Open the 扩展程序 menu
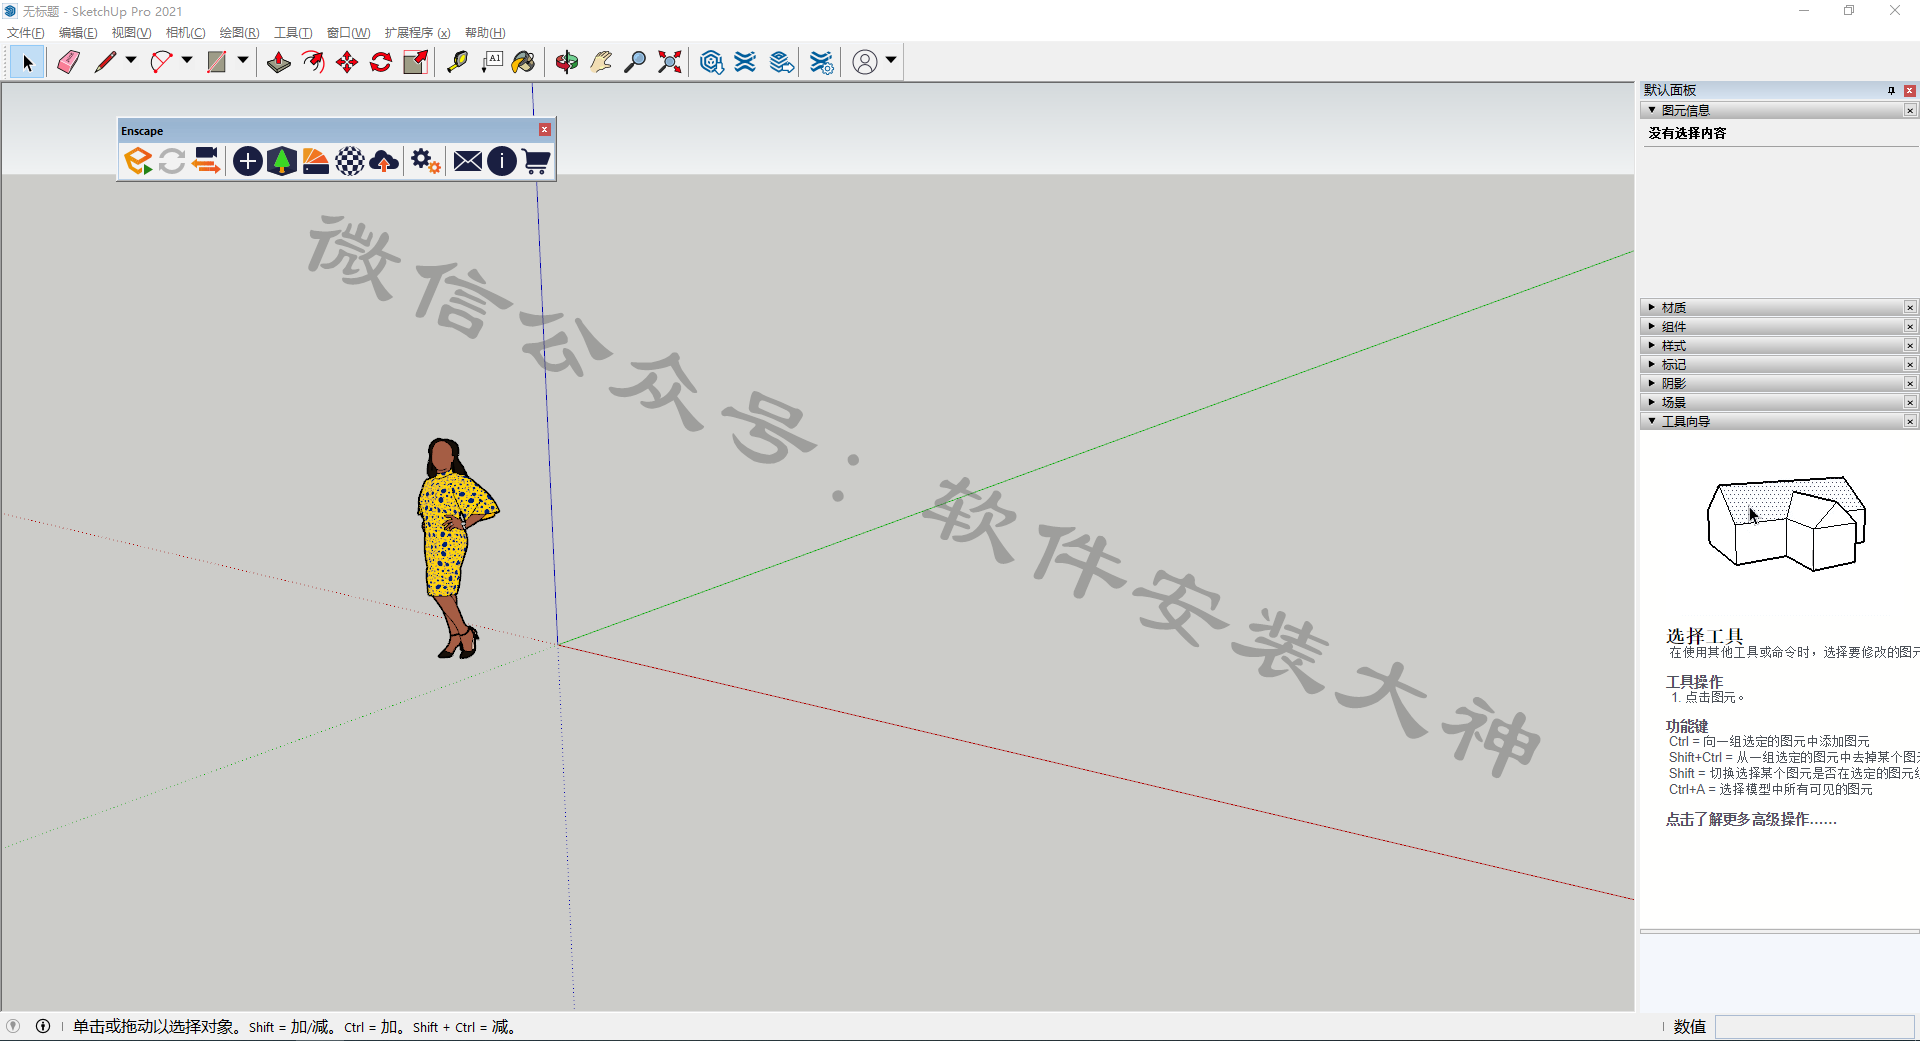This screenshot has width=1920, height=1041. click(x=417, y=33)
